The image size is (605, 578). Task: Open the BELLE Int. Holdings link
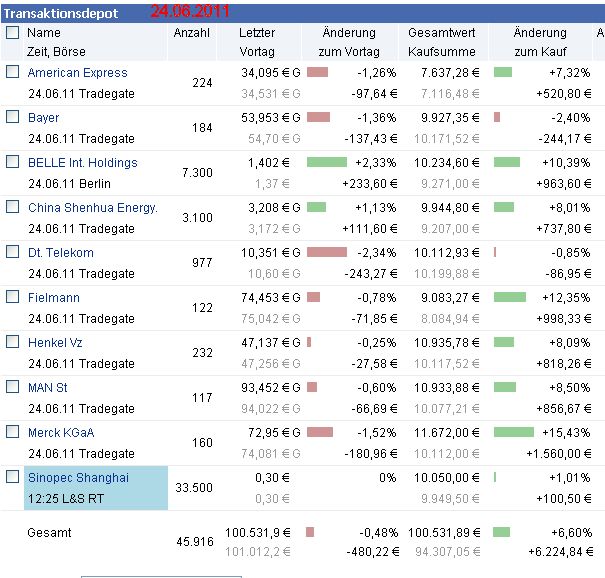[83, 163]
